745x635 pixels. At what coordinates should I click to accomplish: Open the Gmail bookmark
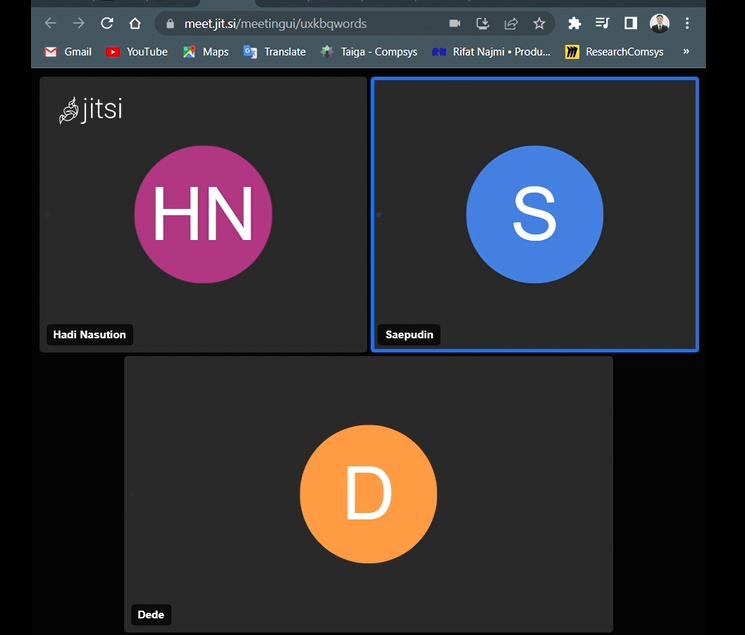[x=68, y=52]
